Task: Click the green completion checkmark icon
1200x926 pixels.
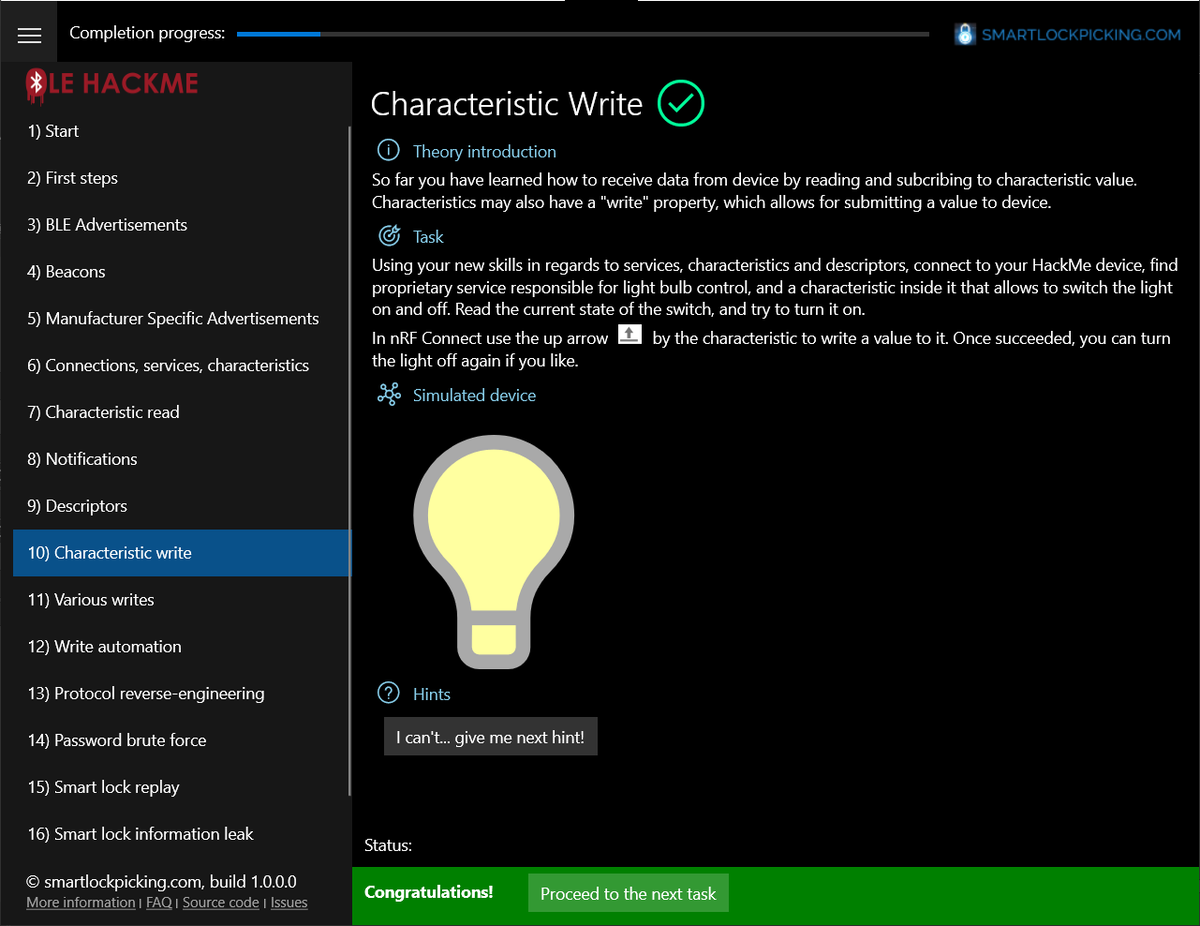Action: pos(681,103)
